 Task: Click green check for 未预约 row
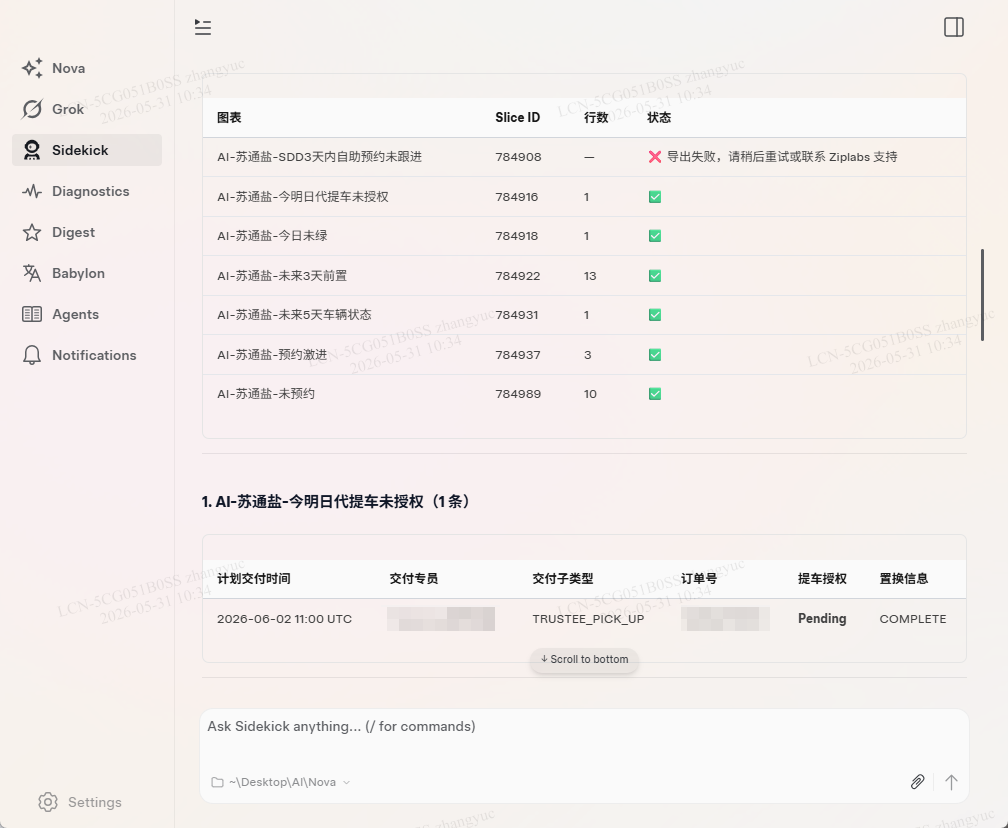(655, 394)
